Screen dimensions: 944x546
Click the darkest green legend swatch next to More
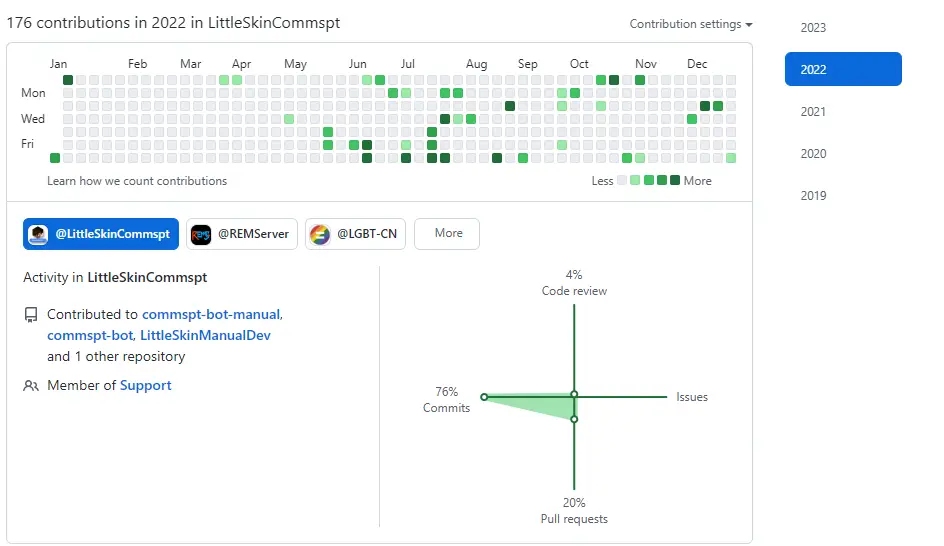(675, 180)
